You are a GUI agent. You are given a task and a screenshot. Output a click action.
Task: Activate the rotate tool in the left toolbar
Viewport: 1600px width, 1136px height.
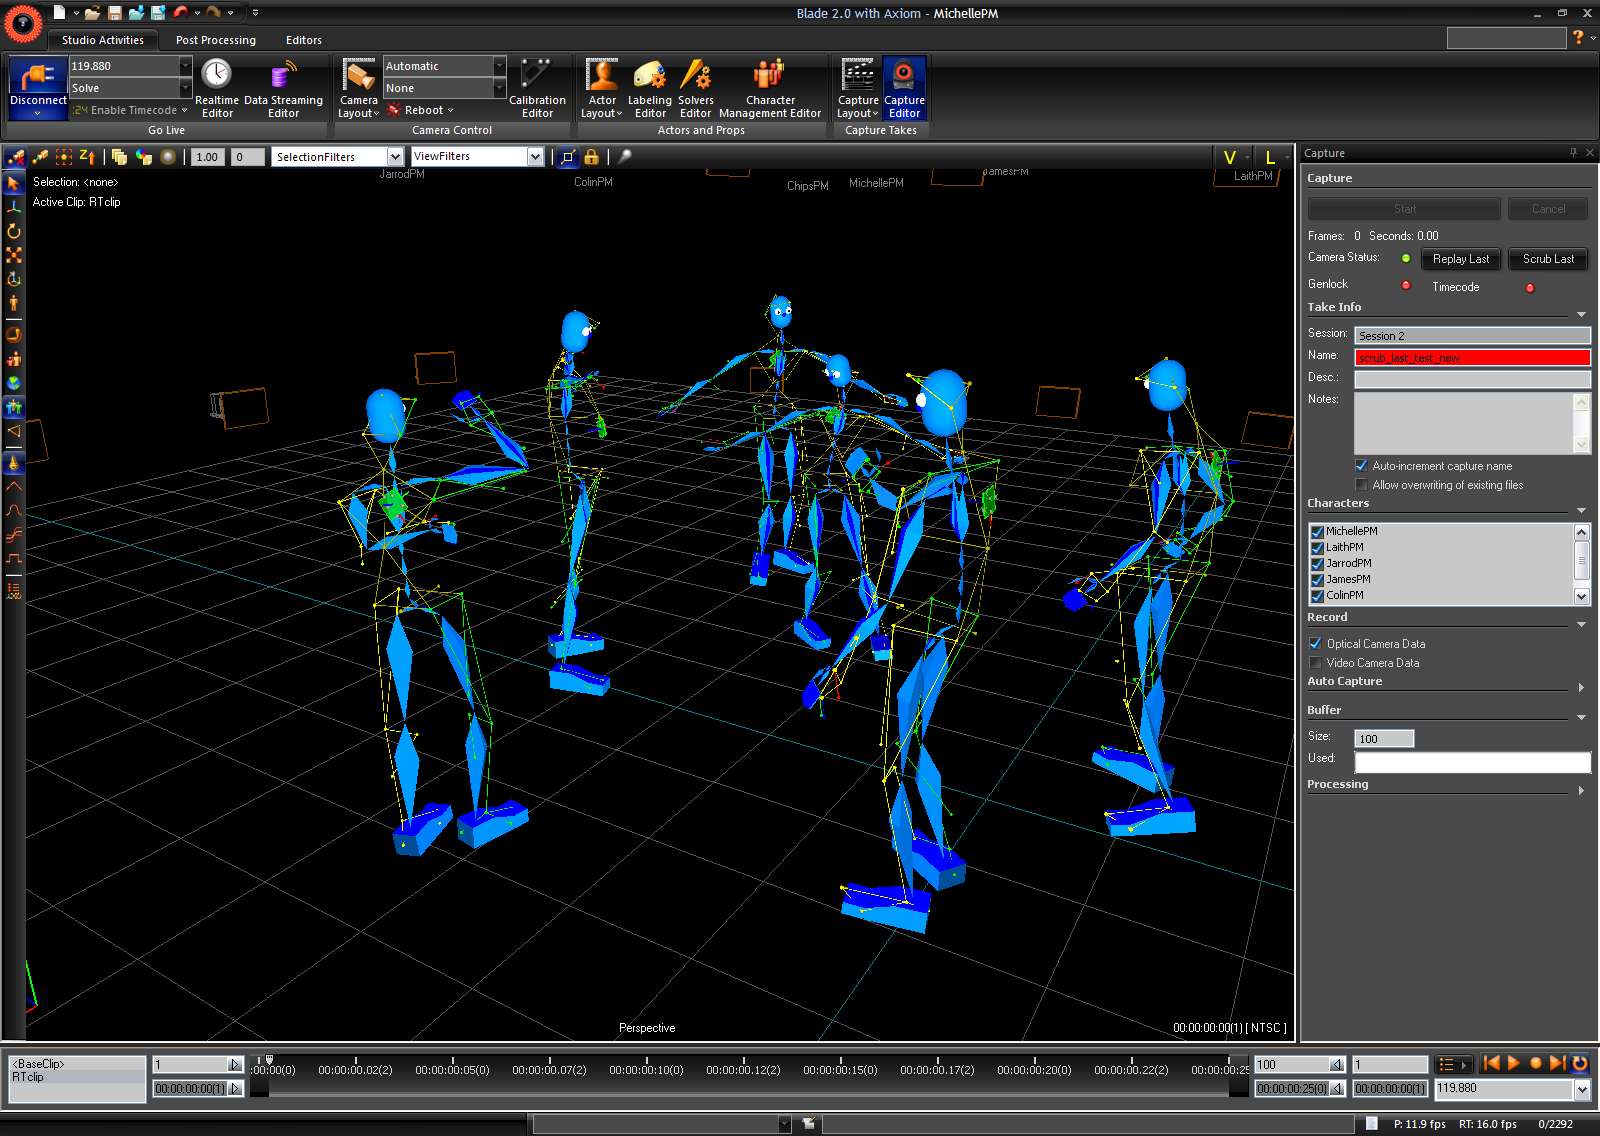(x=13, y=230)
